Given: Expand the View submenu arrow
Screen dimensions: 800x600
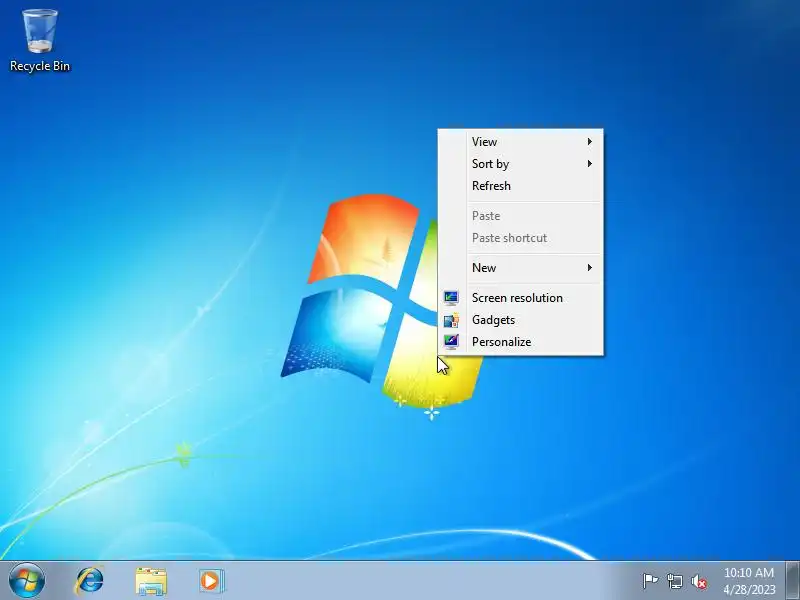Looking at the screenshot, I should [x=590, y=141].
